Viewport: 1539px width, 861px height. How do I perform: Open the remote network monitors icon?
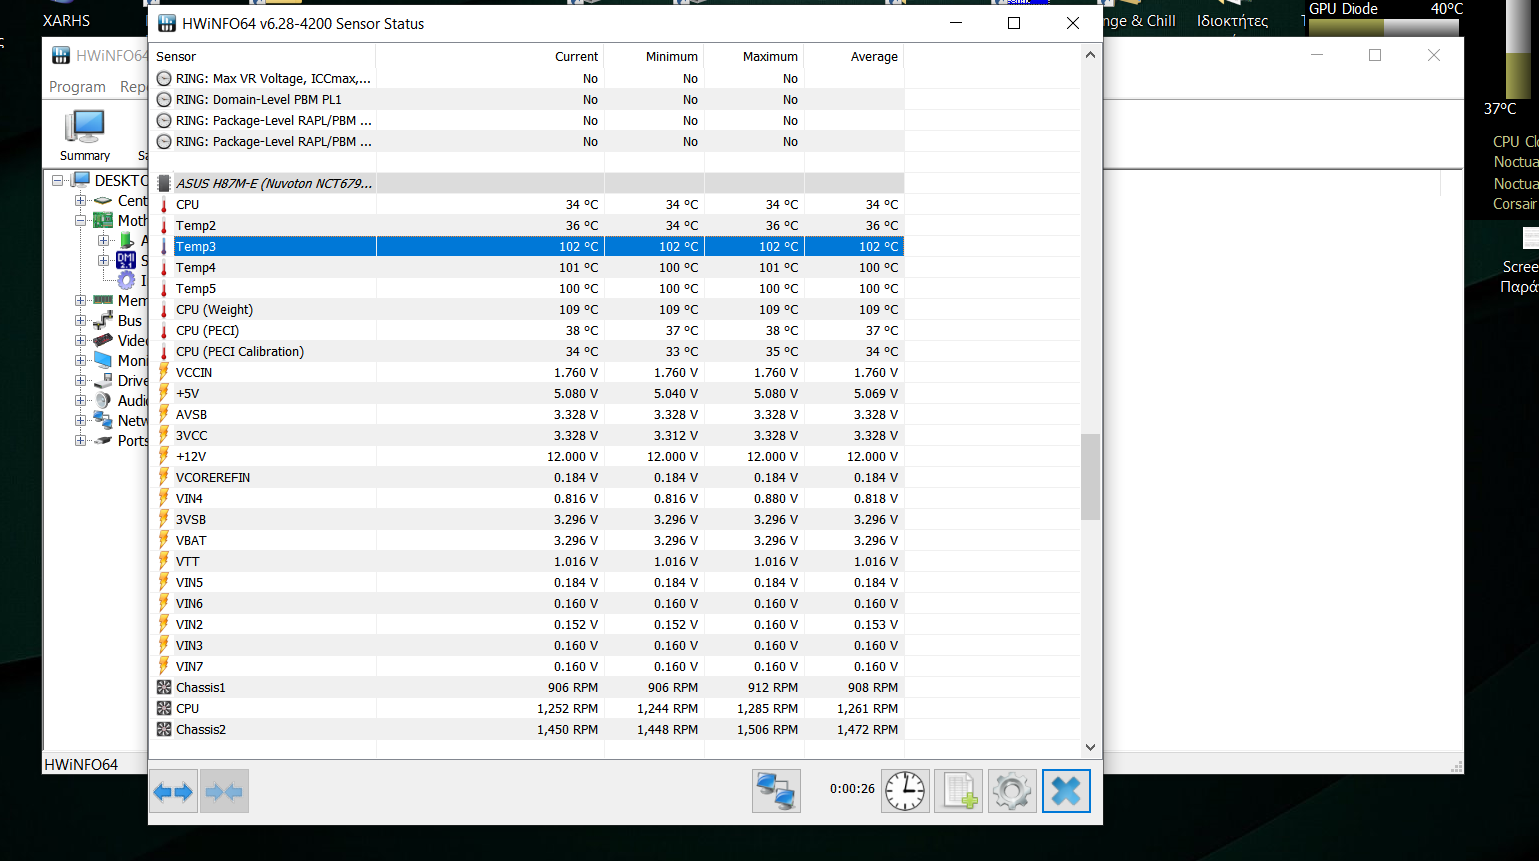(776, 792)
